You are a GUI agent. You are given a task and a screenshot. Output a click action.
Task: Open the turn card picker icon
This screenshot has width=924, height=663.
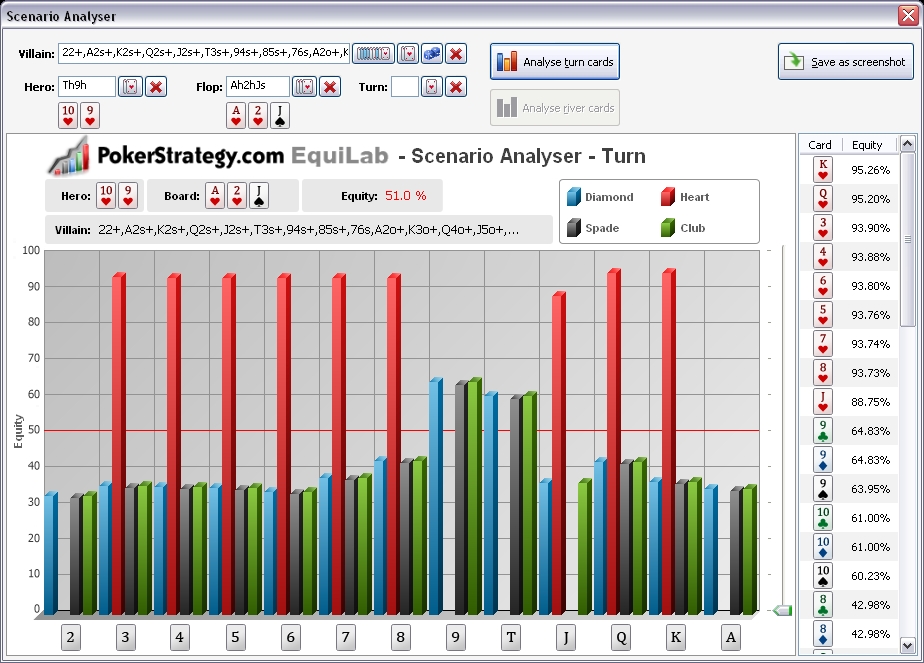point(431,87)
